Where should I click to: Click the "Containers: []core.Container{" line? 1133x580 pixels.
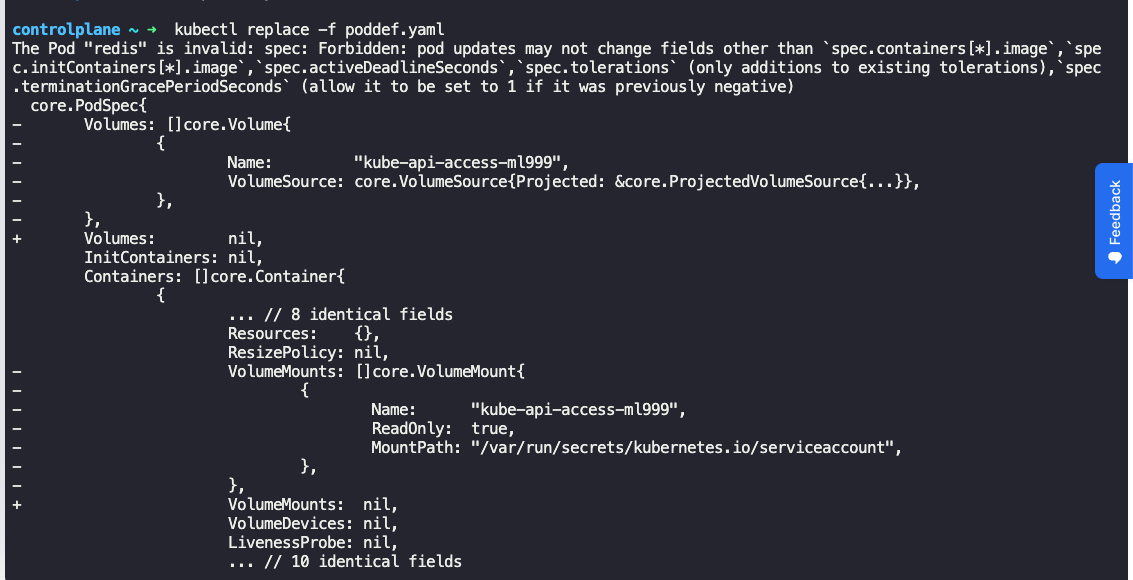tap(213, 276)
